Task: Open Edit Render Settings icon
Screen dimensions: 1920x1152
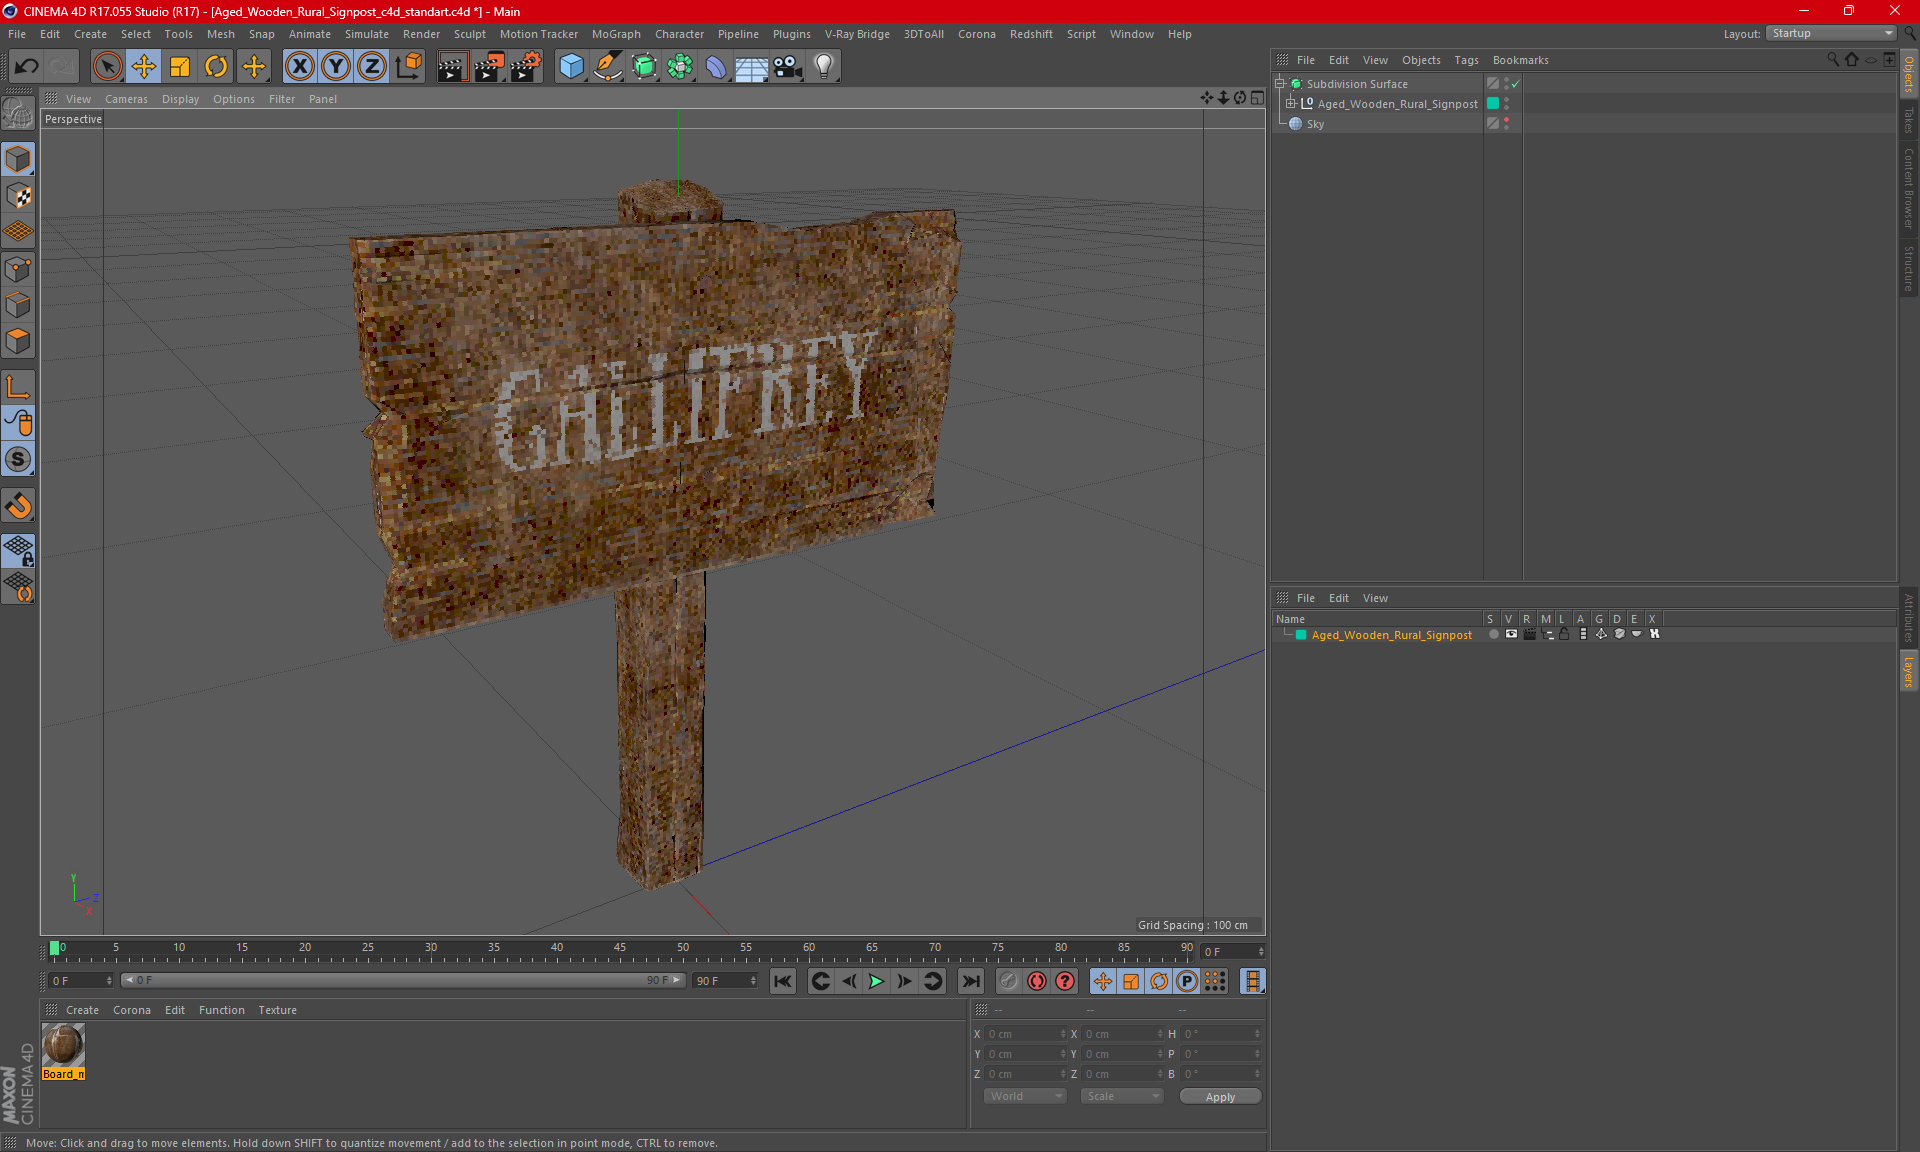Action: [526, 67]
